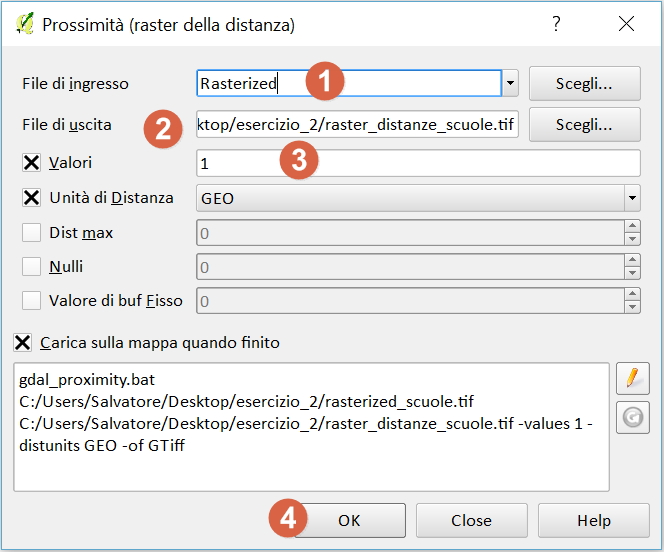This screenshot has width=664, height=552.
Task: Decrease the Nulli value with down arrow
Action: click(632, 273)
